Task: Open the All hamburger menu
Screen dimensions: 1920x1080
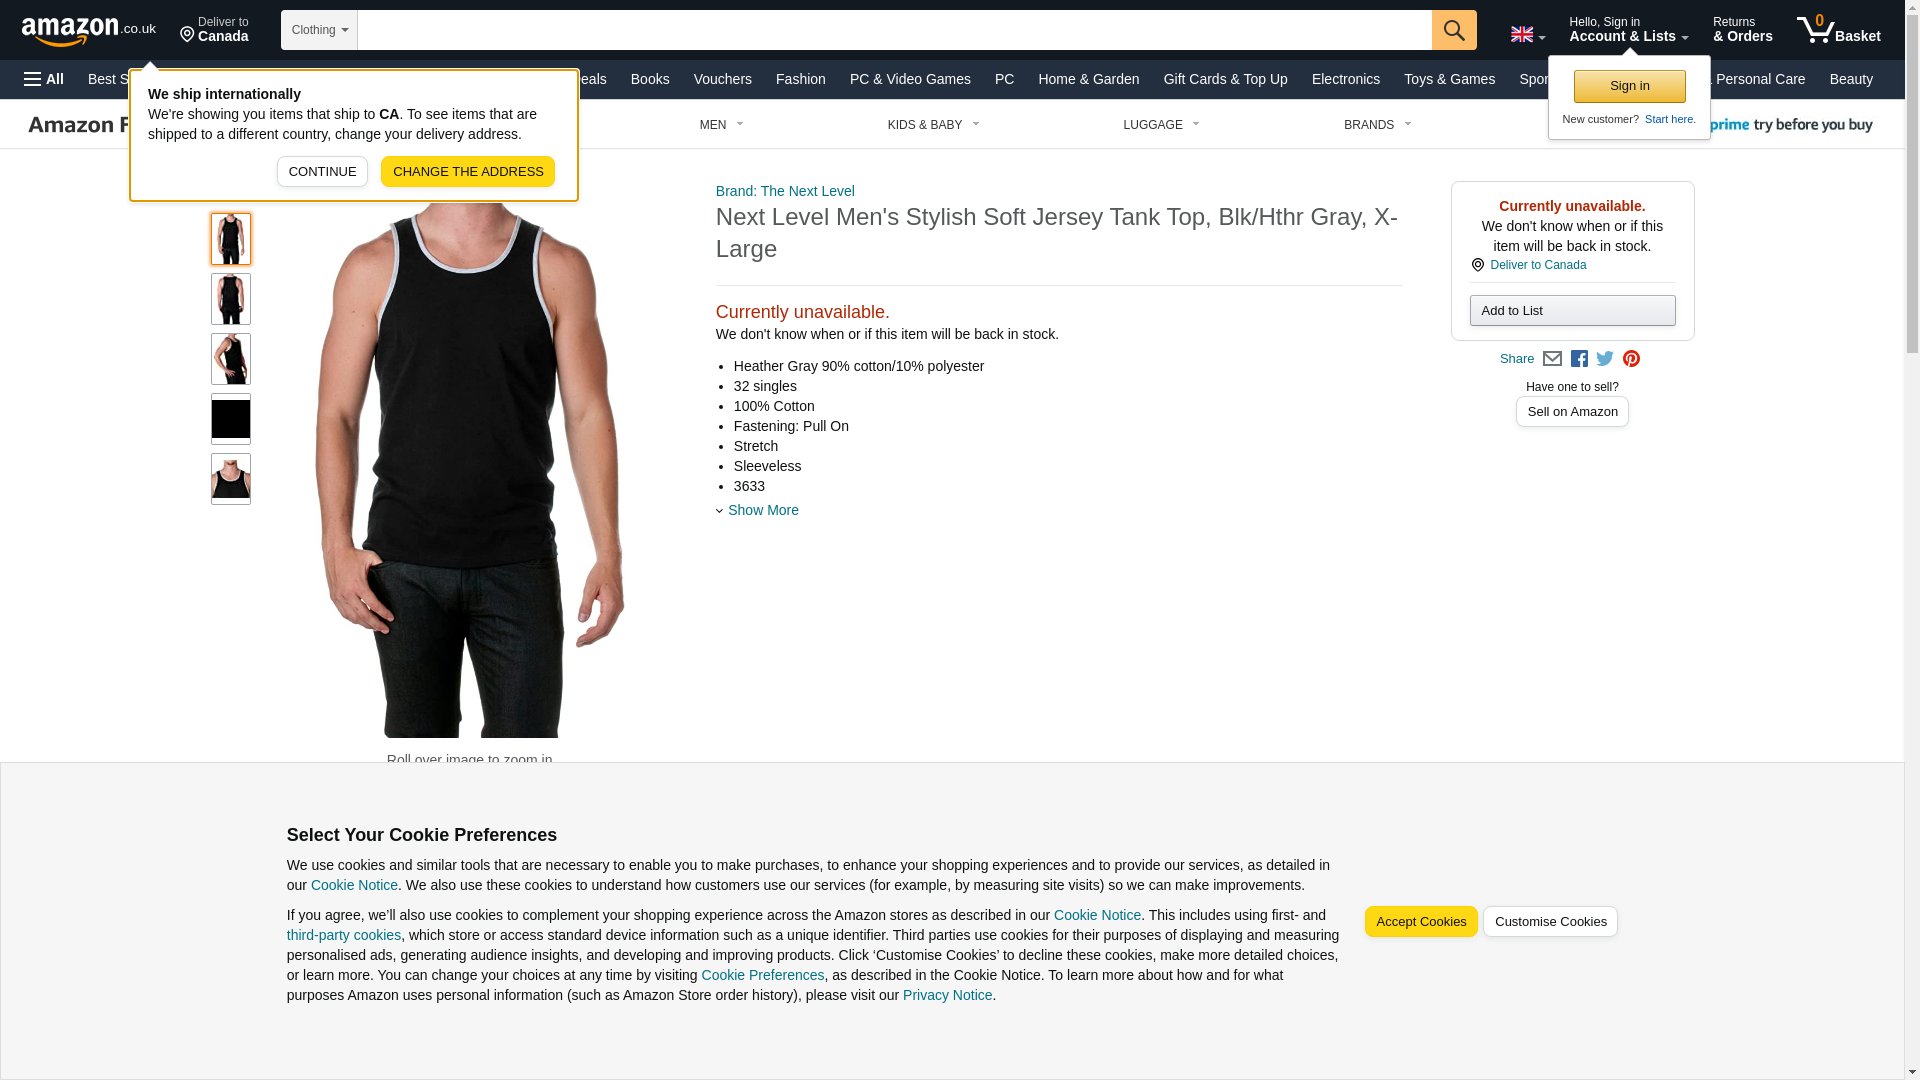Action: [x=44, y=79]
